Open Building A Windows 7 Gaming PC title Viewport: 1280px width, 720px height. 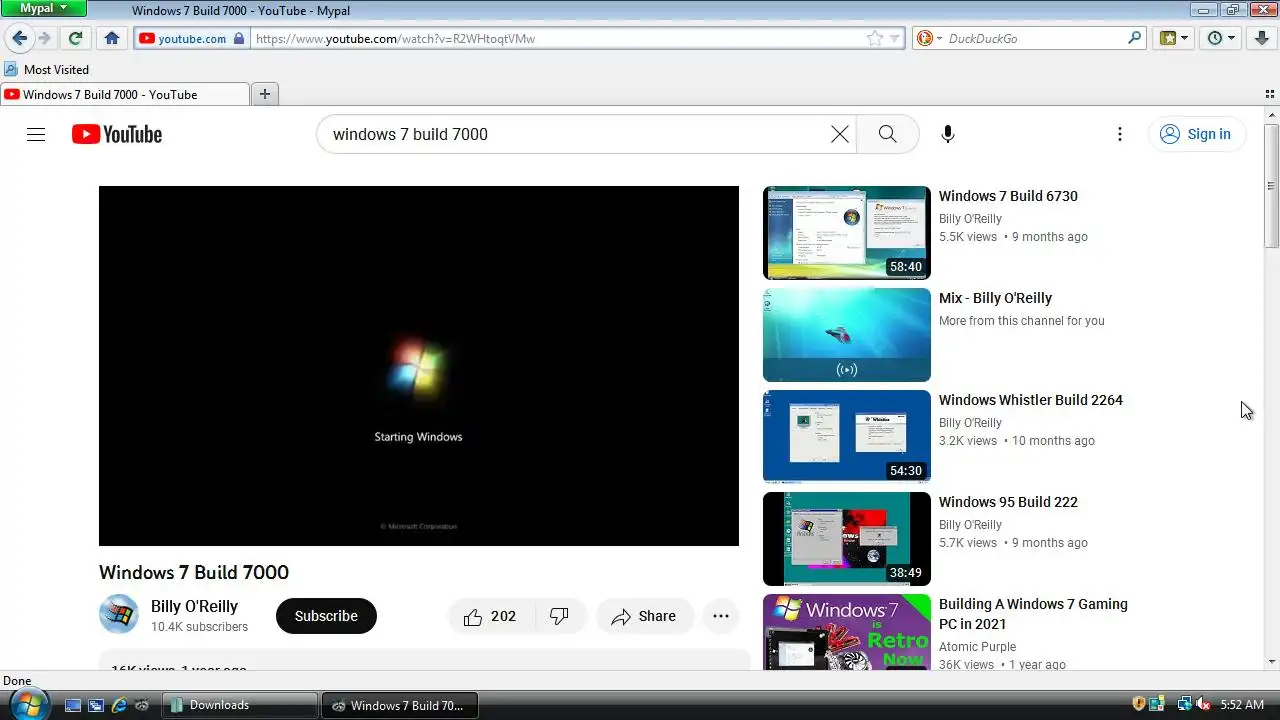(1033, 613)
